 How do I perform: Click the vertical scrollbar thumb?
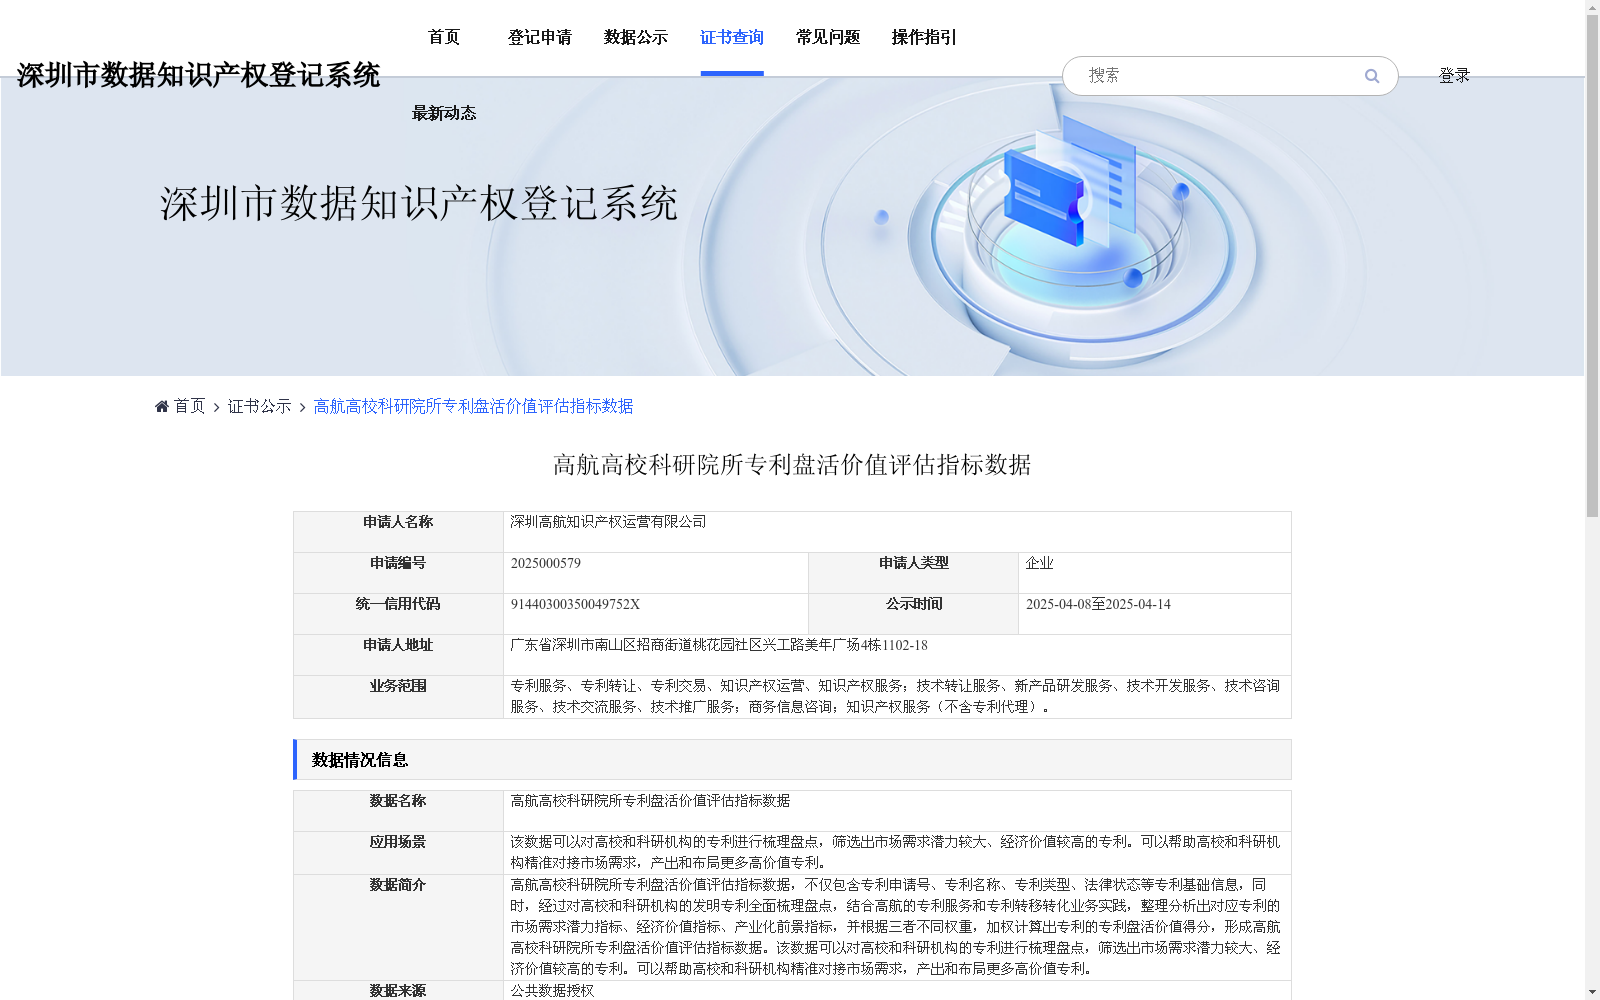coord(1592,266)
